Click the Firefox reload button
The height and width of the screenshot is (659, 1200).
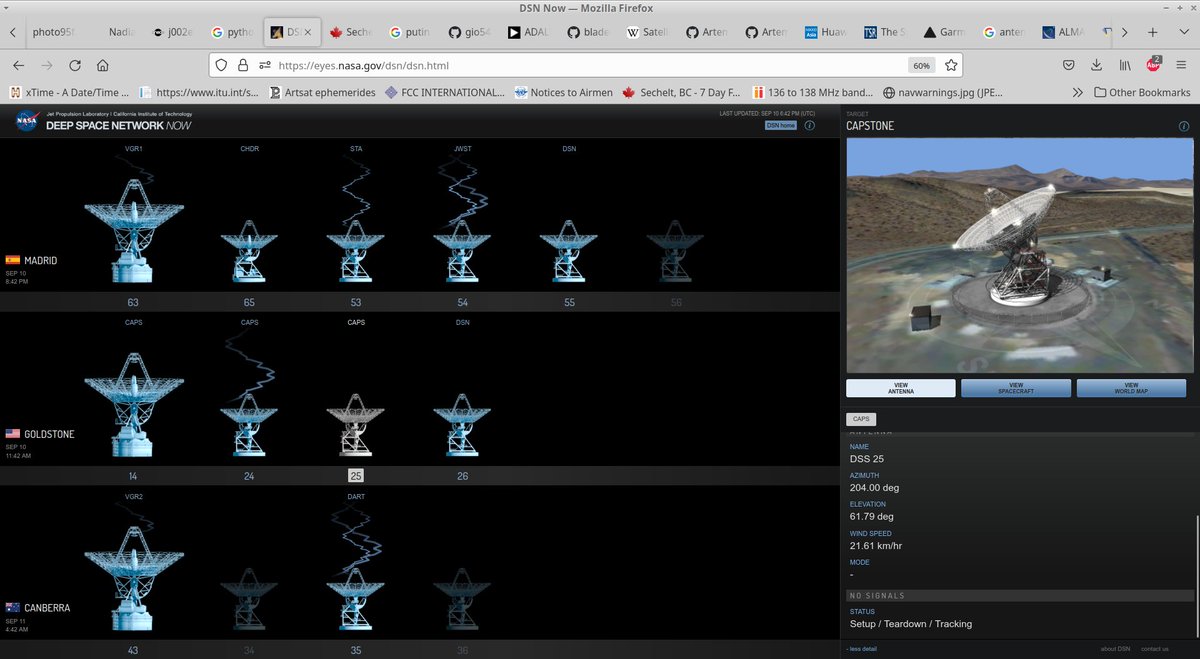point(74,65)
